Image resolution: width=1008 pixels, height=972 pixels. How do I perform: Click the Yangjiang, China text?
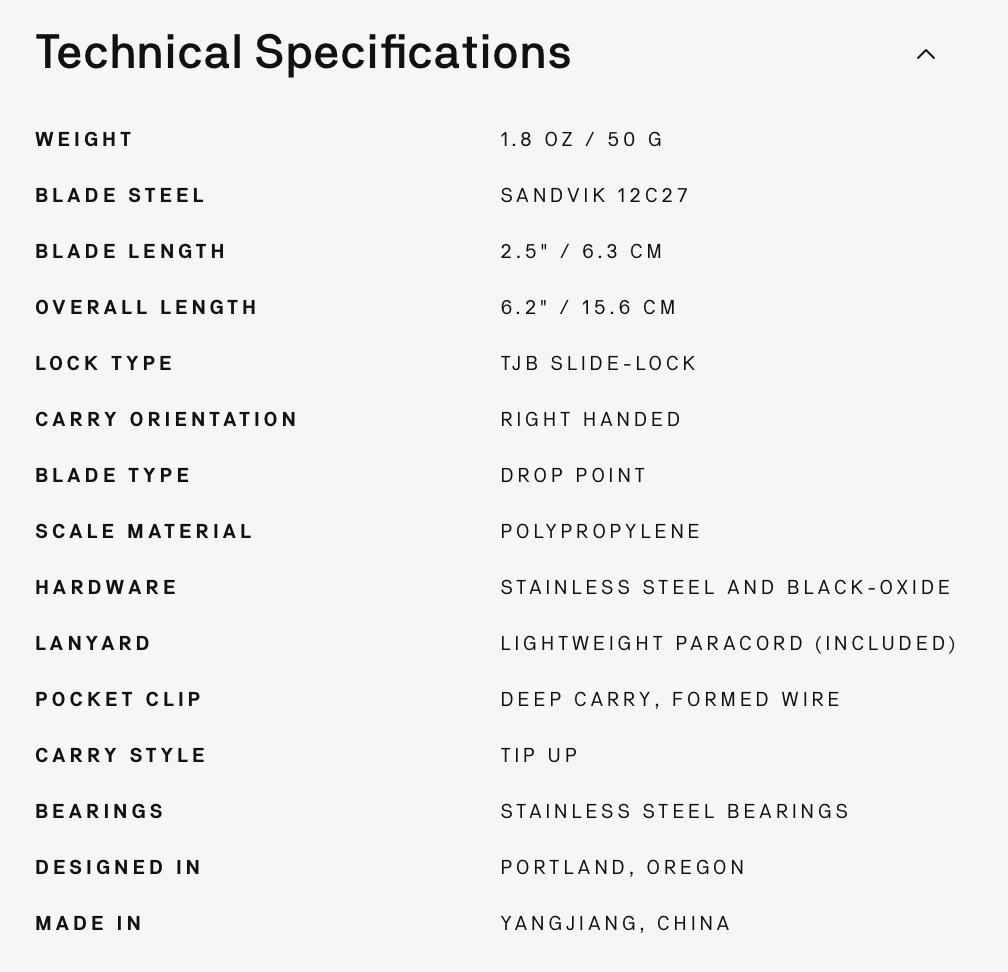click(616, 924)
